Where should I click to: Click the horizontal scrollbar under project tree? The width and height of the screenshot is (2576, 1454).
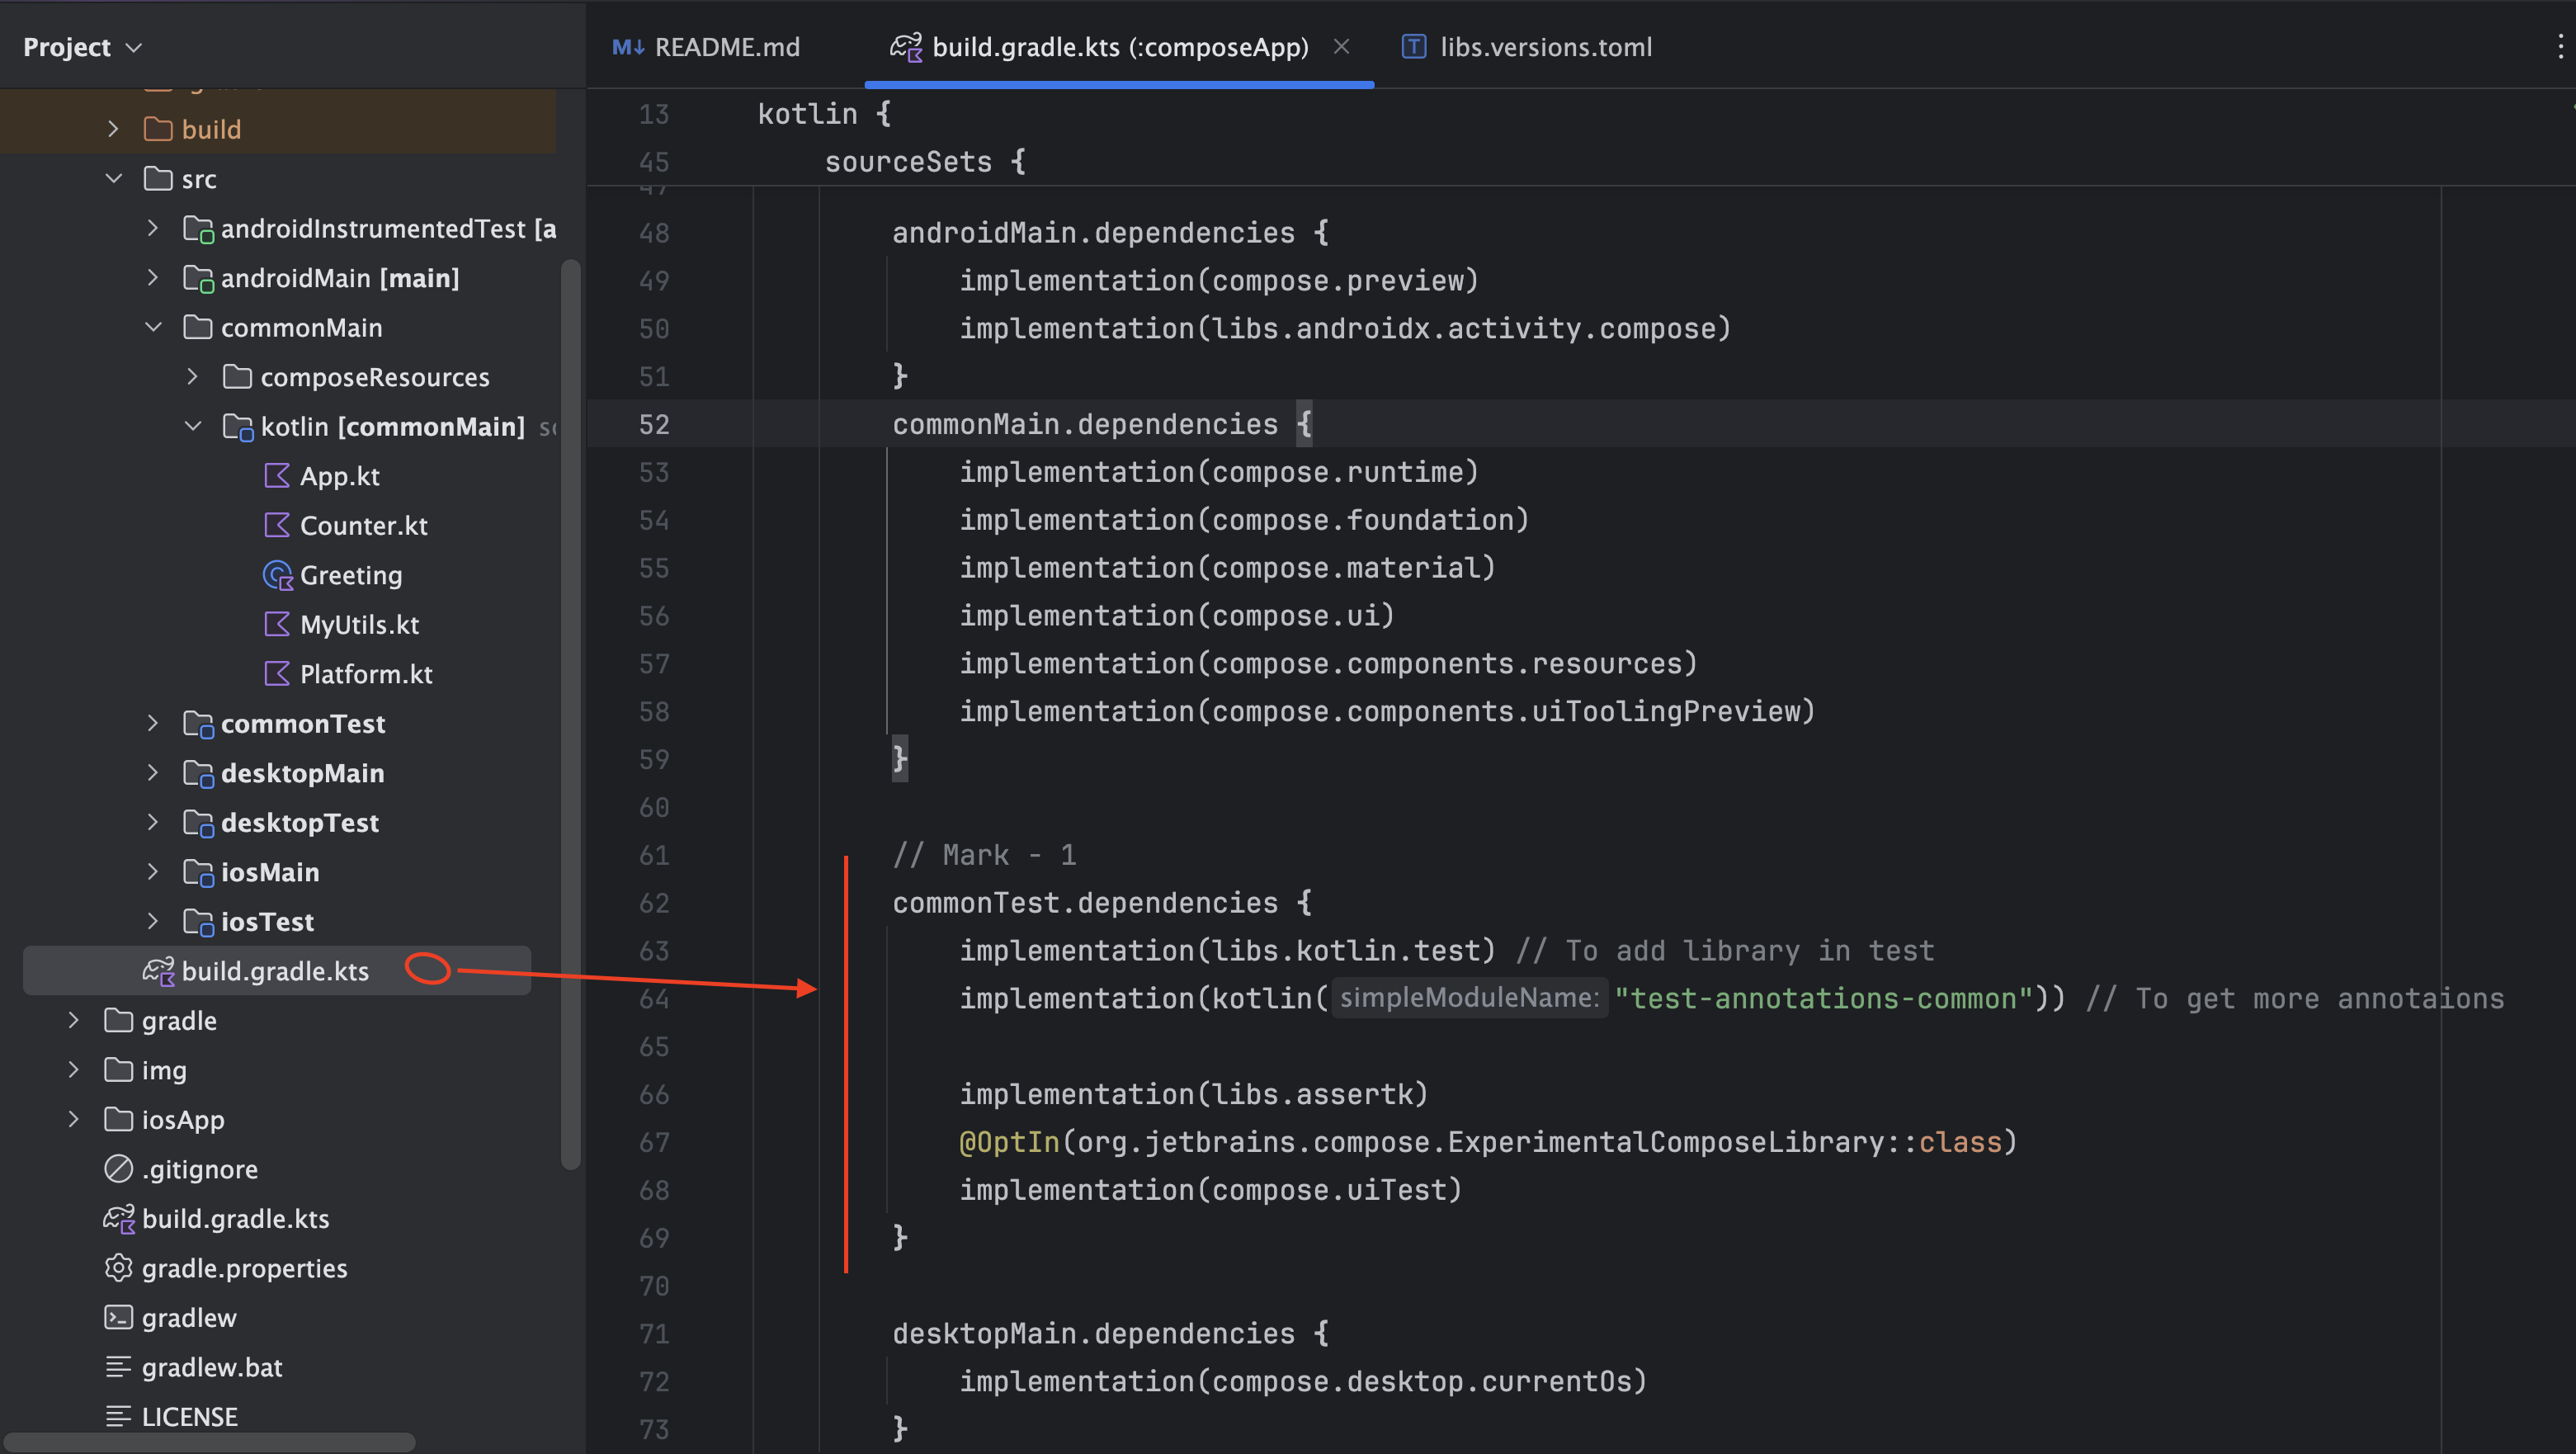pyautogui.click(x=210, y=1442)
